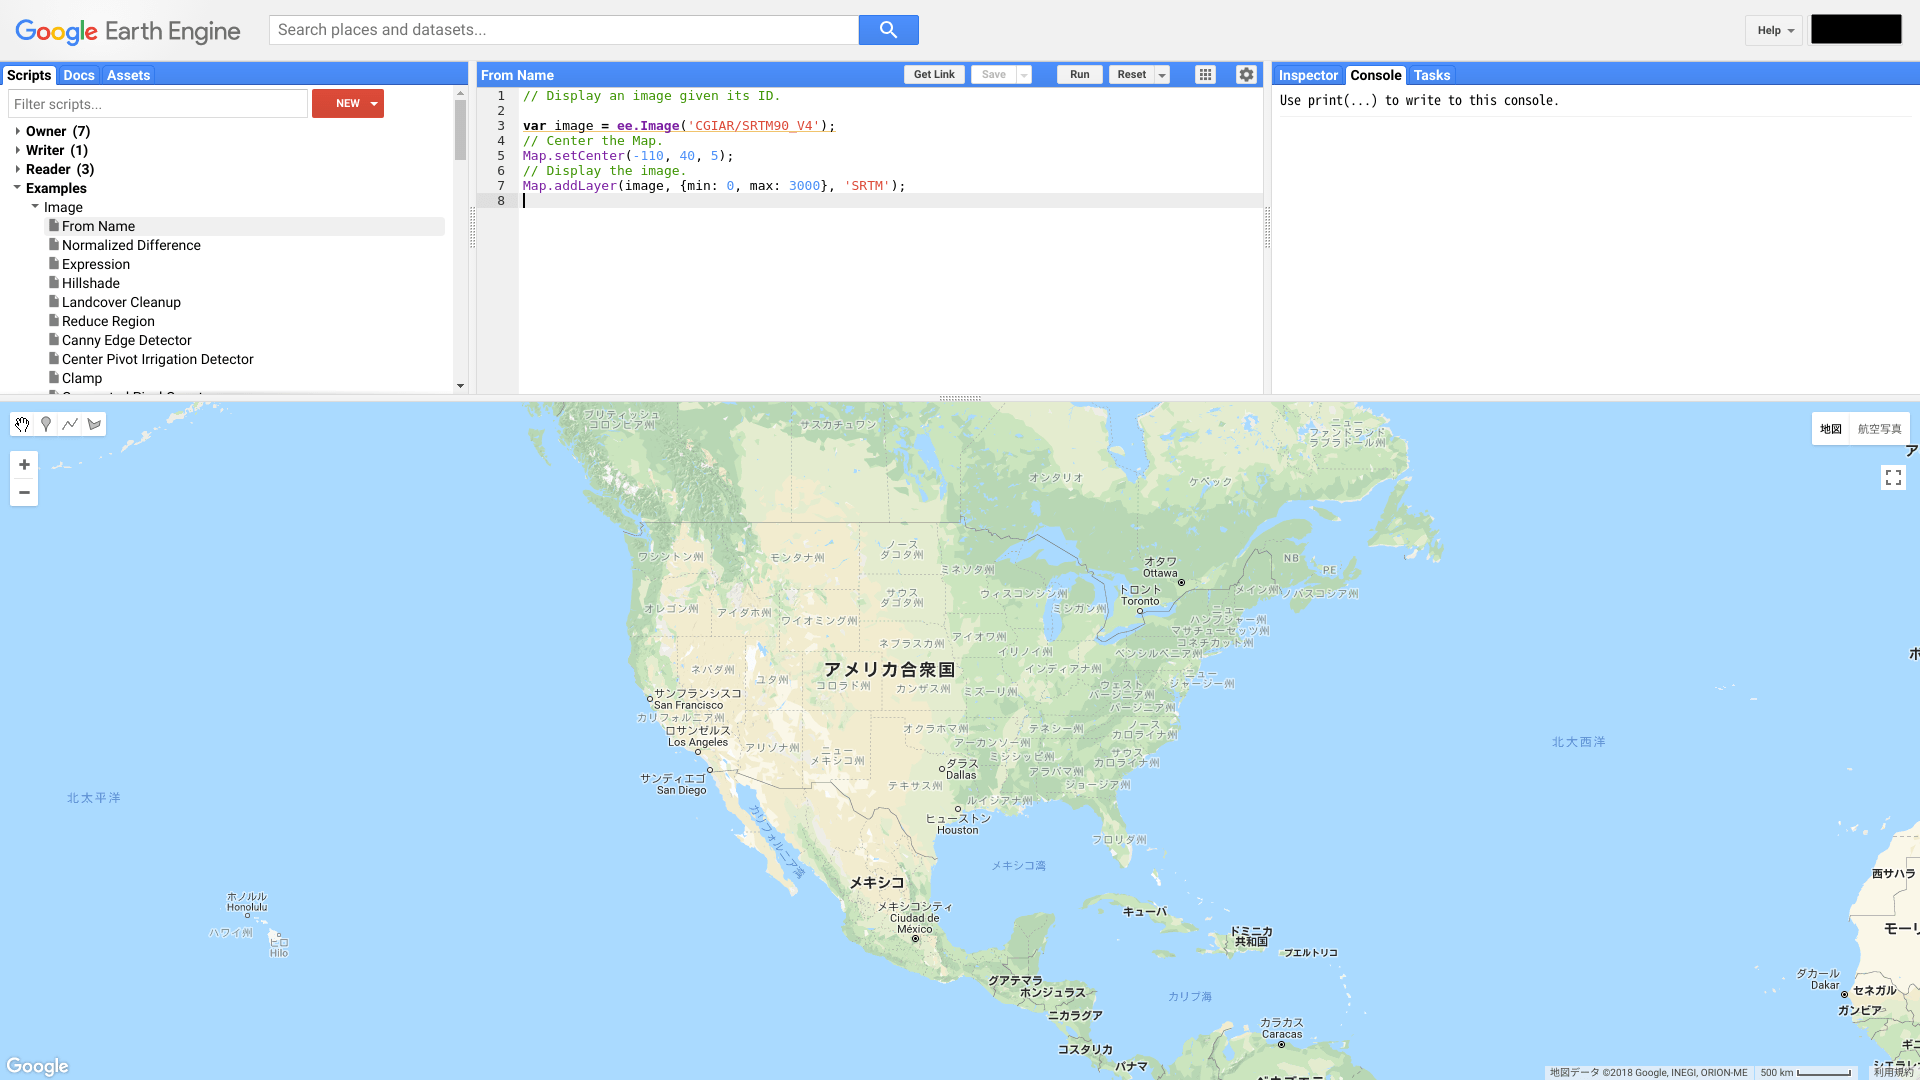This screenshot has height=1080, width=1920.
Task: Collapse the Examples folder
Action: 18,188
